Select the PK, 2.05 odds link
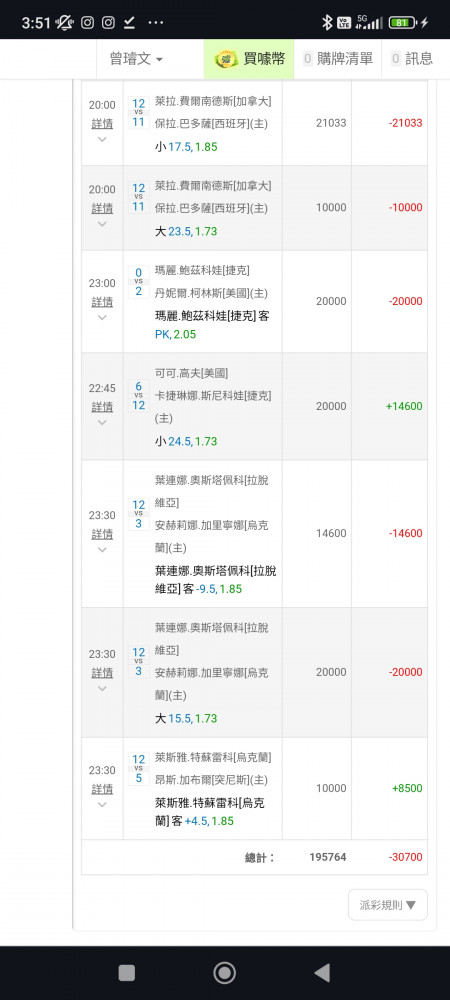Viewport: 450px width, 1000px height. click(x=175, y=334)
